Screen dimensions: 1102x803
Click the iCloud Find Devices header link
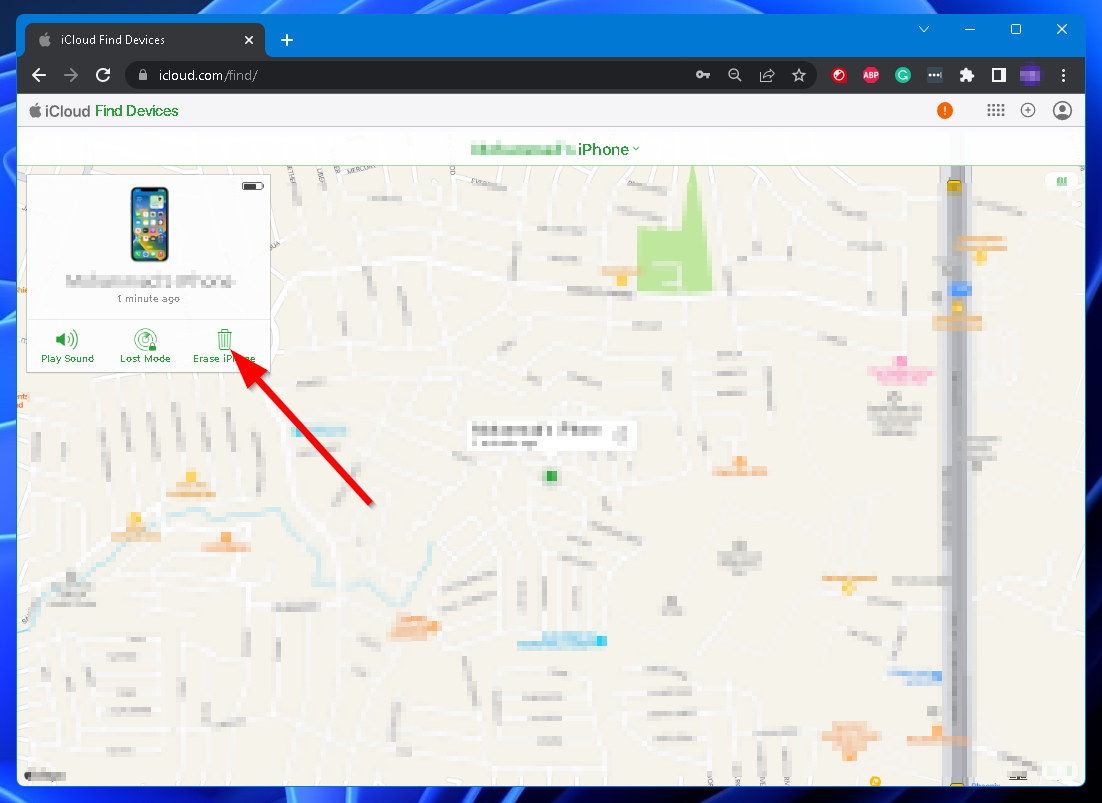(x=103, y=111)
